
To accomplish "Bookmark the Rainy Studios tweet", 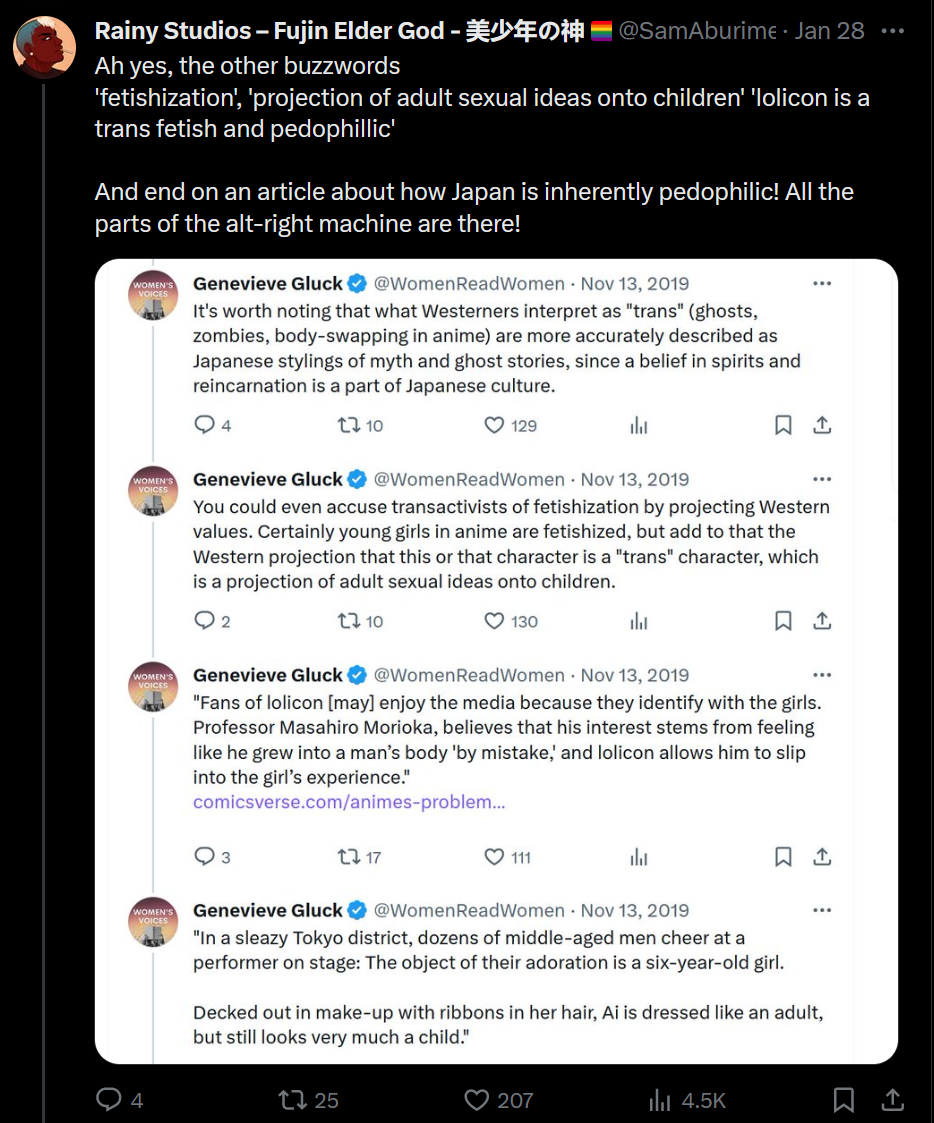I will point(843,1100).
